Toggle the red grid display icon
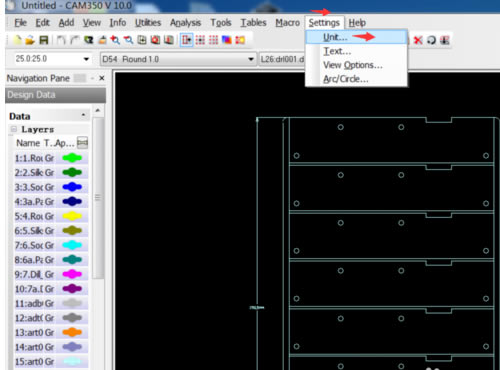500x370 pixels. (213, 40)
